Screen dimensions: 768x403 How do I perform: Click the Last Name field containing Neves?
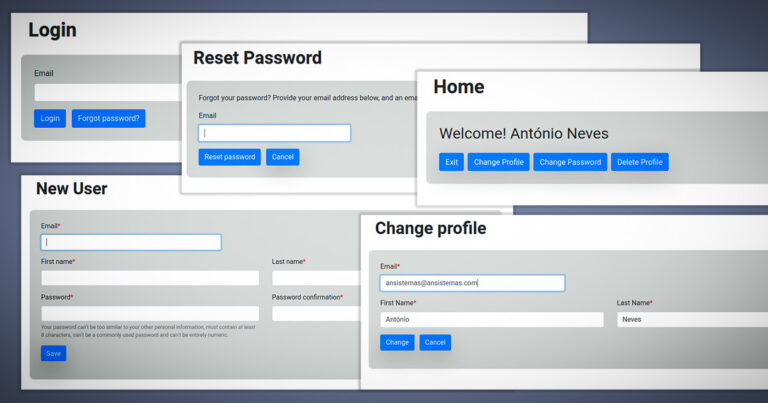[x=692, y=320]
